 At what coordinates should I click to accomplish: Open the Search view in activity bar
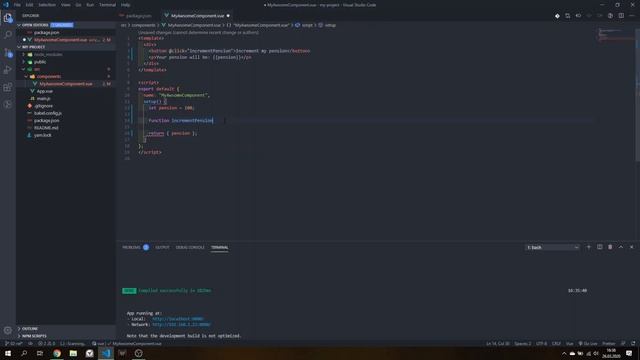coord(8,35)
